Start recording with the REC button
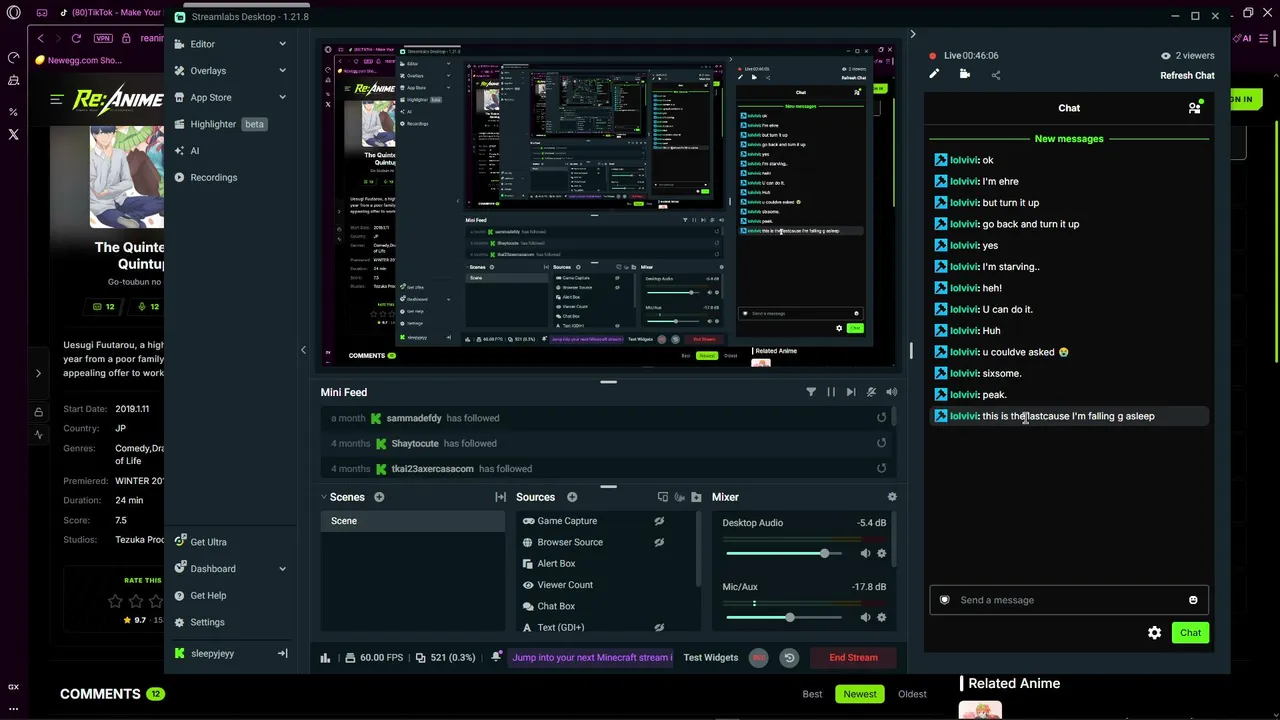1280x720 pixels. 759,657
